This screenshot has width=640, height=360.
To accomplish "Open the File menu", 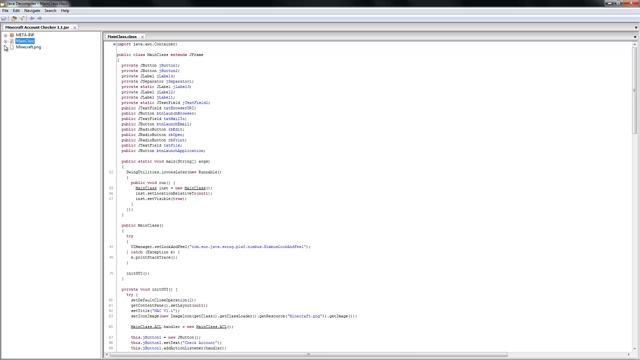I will 5,11.
